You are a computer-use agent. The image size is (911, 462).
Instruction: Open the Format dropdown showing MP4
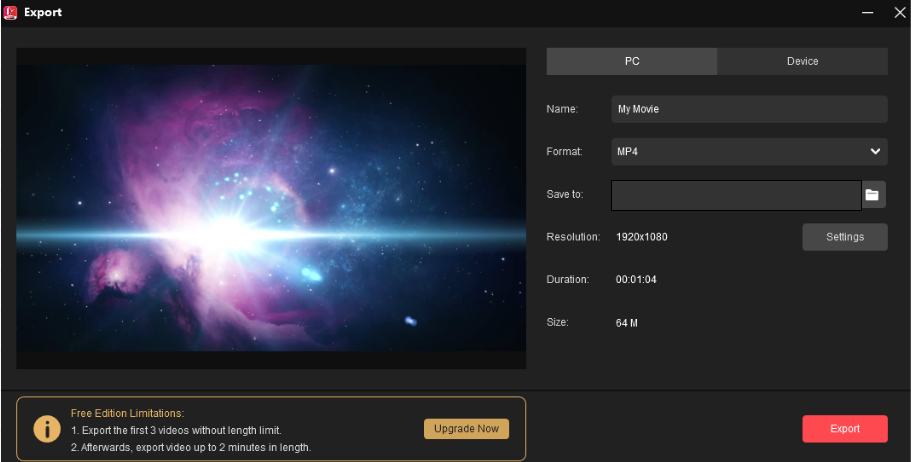[x=749, y=152]
